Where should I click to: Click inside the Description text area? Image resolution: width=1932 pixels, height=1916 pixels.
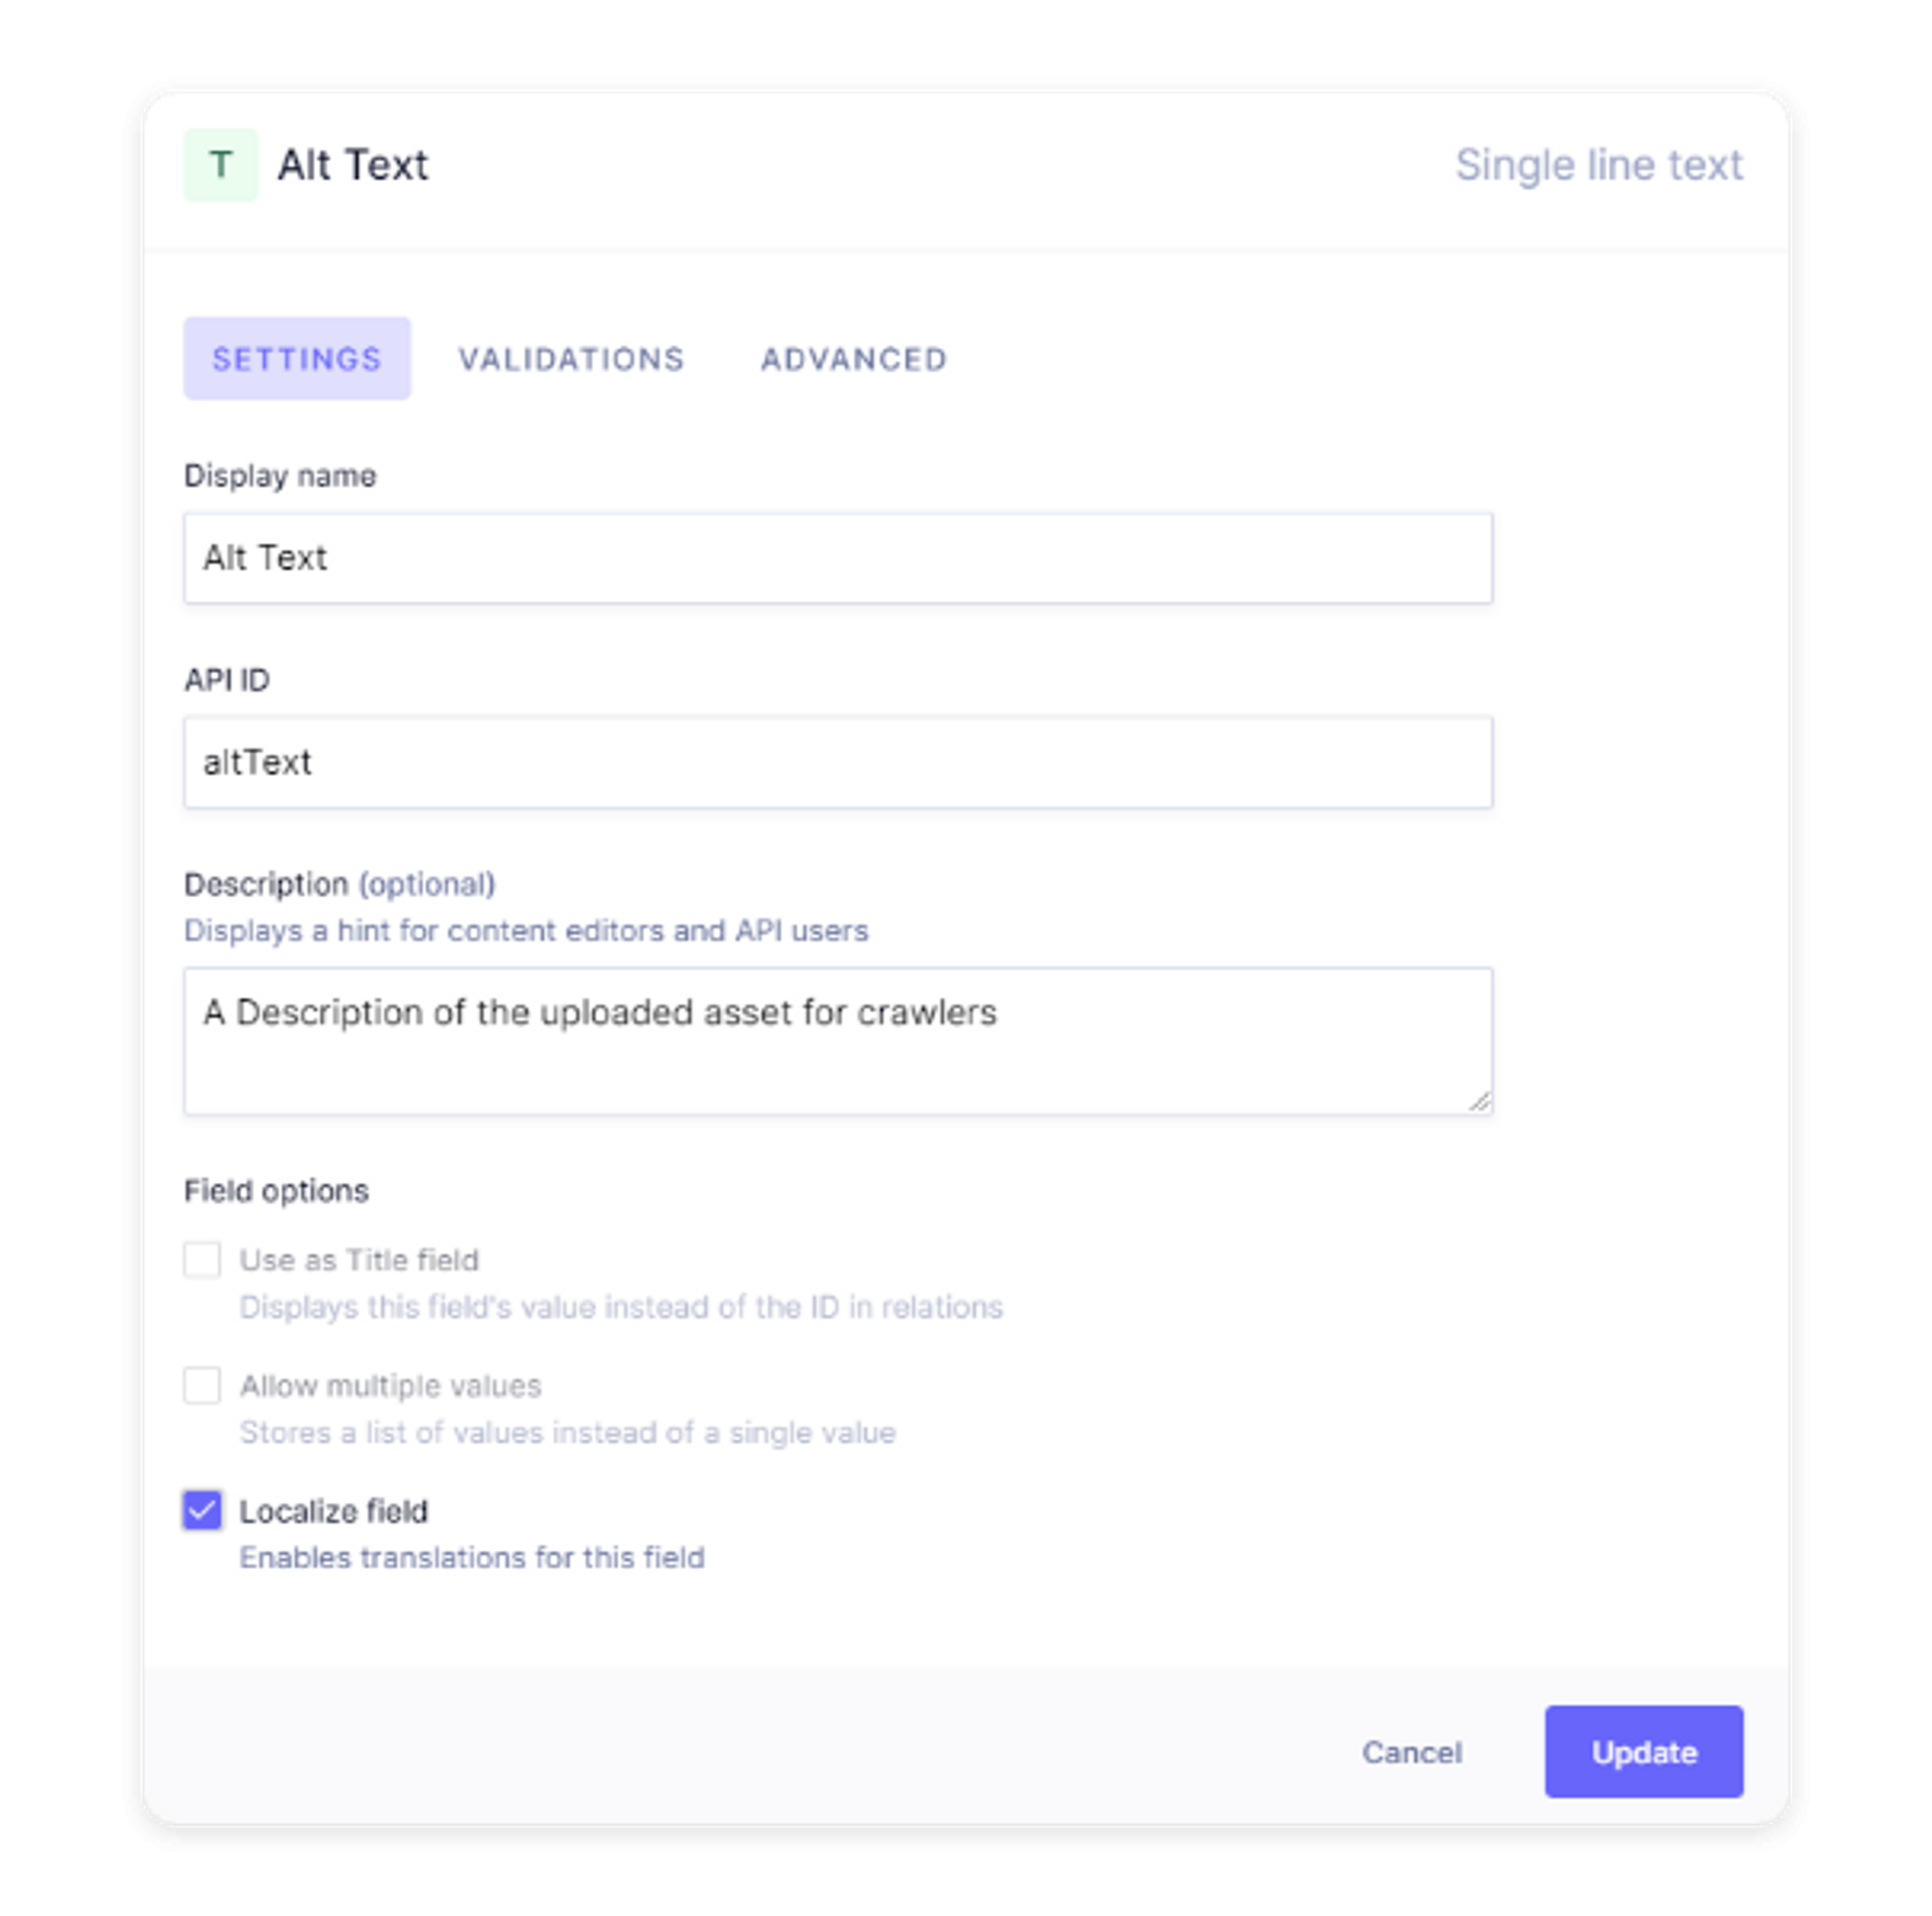tap(837, 1040)
